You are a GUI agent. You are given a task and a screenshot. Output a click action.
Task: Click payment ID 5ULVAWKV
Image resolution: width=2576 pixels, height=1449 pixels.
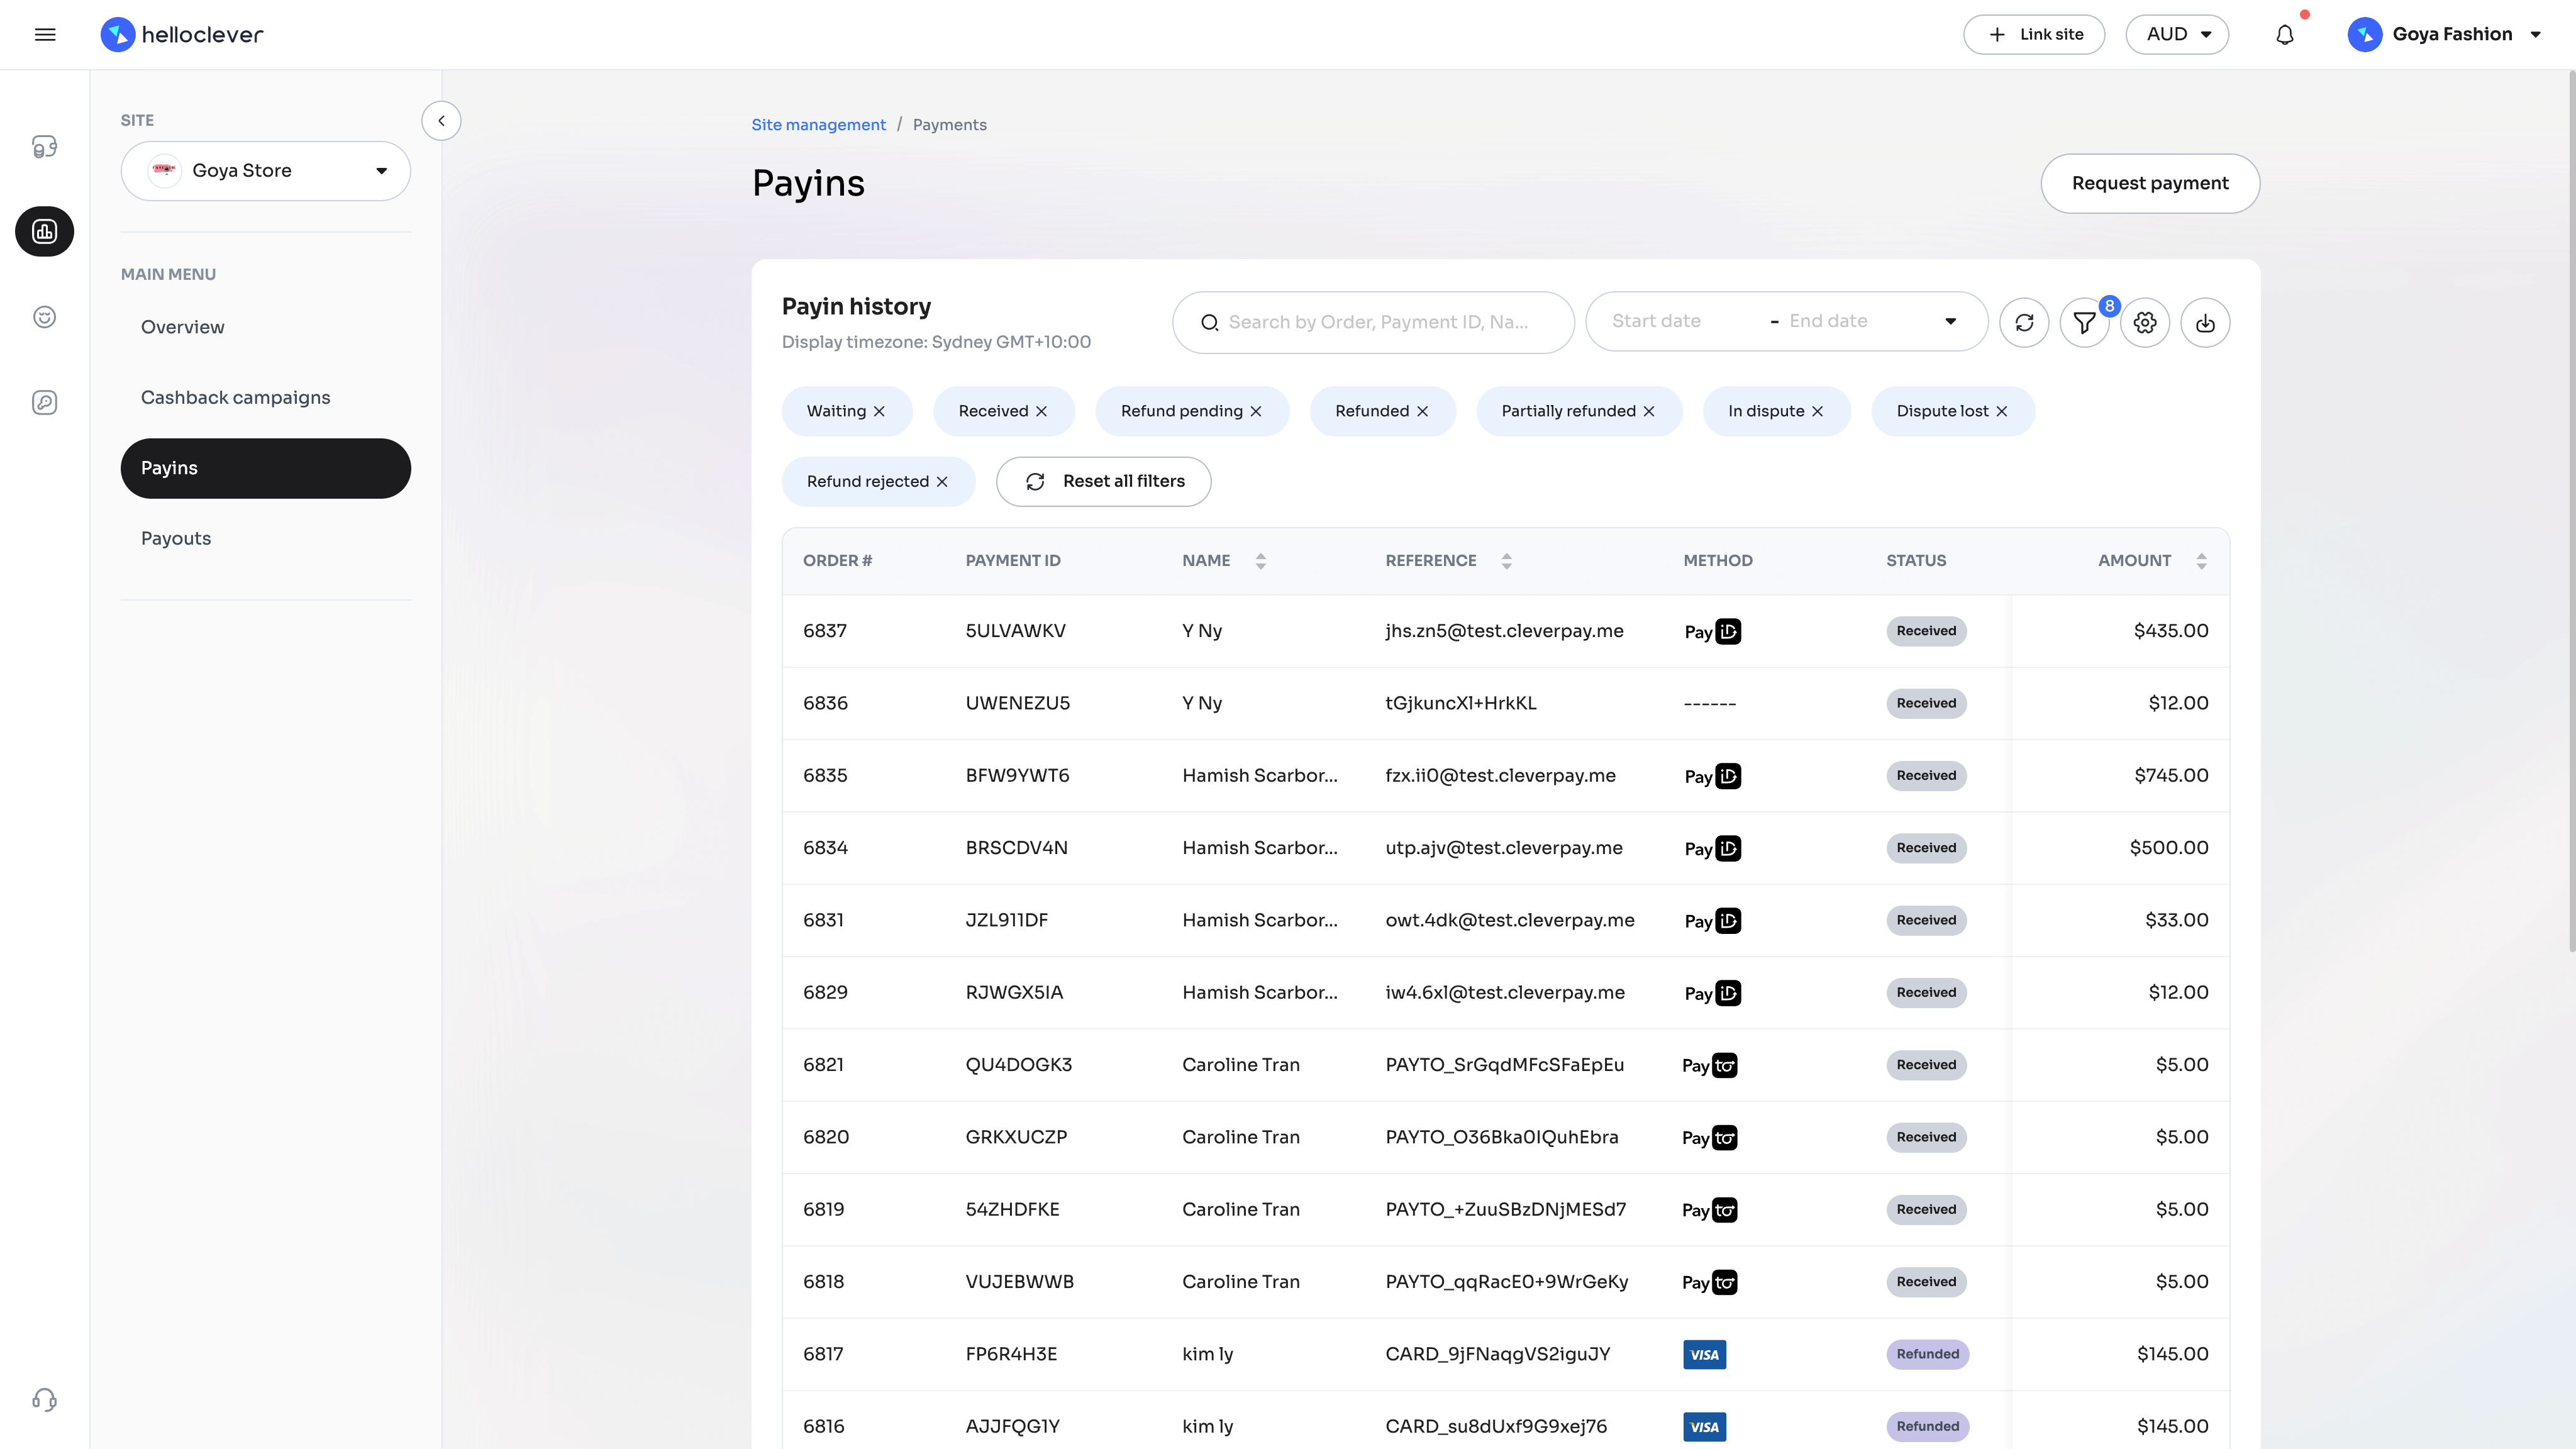point(1015,632)
